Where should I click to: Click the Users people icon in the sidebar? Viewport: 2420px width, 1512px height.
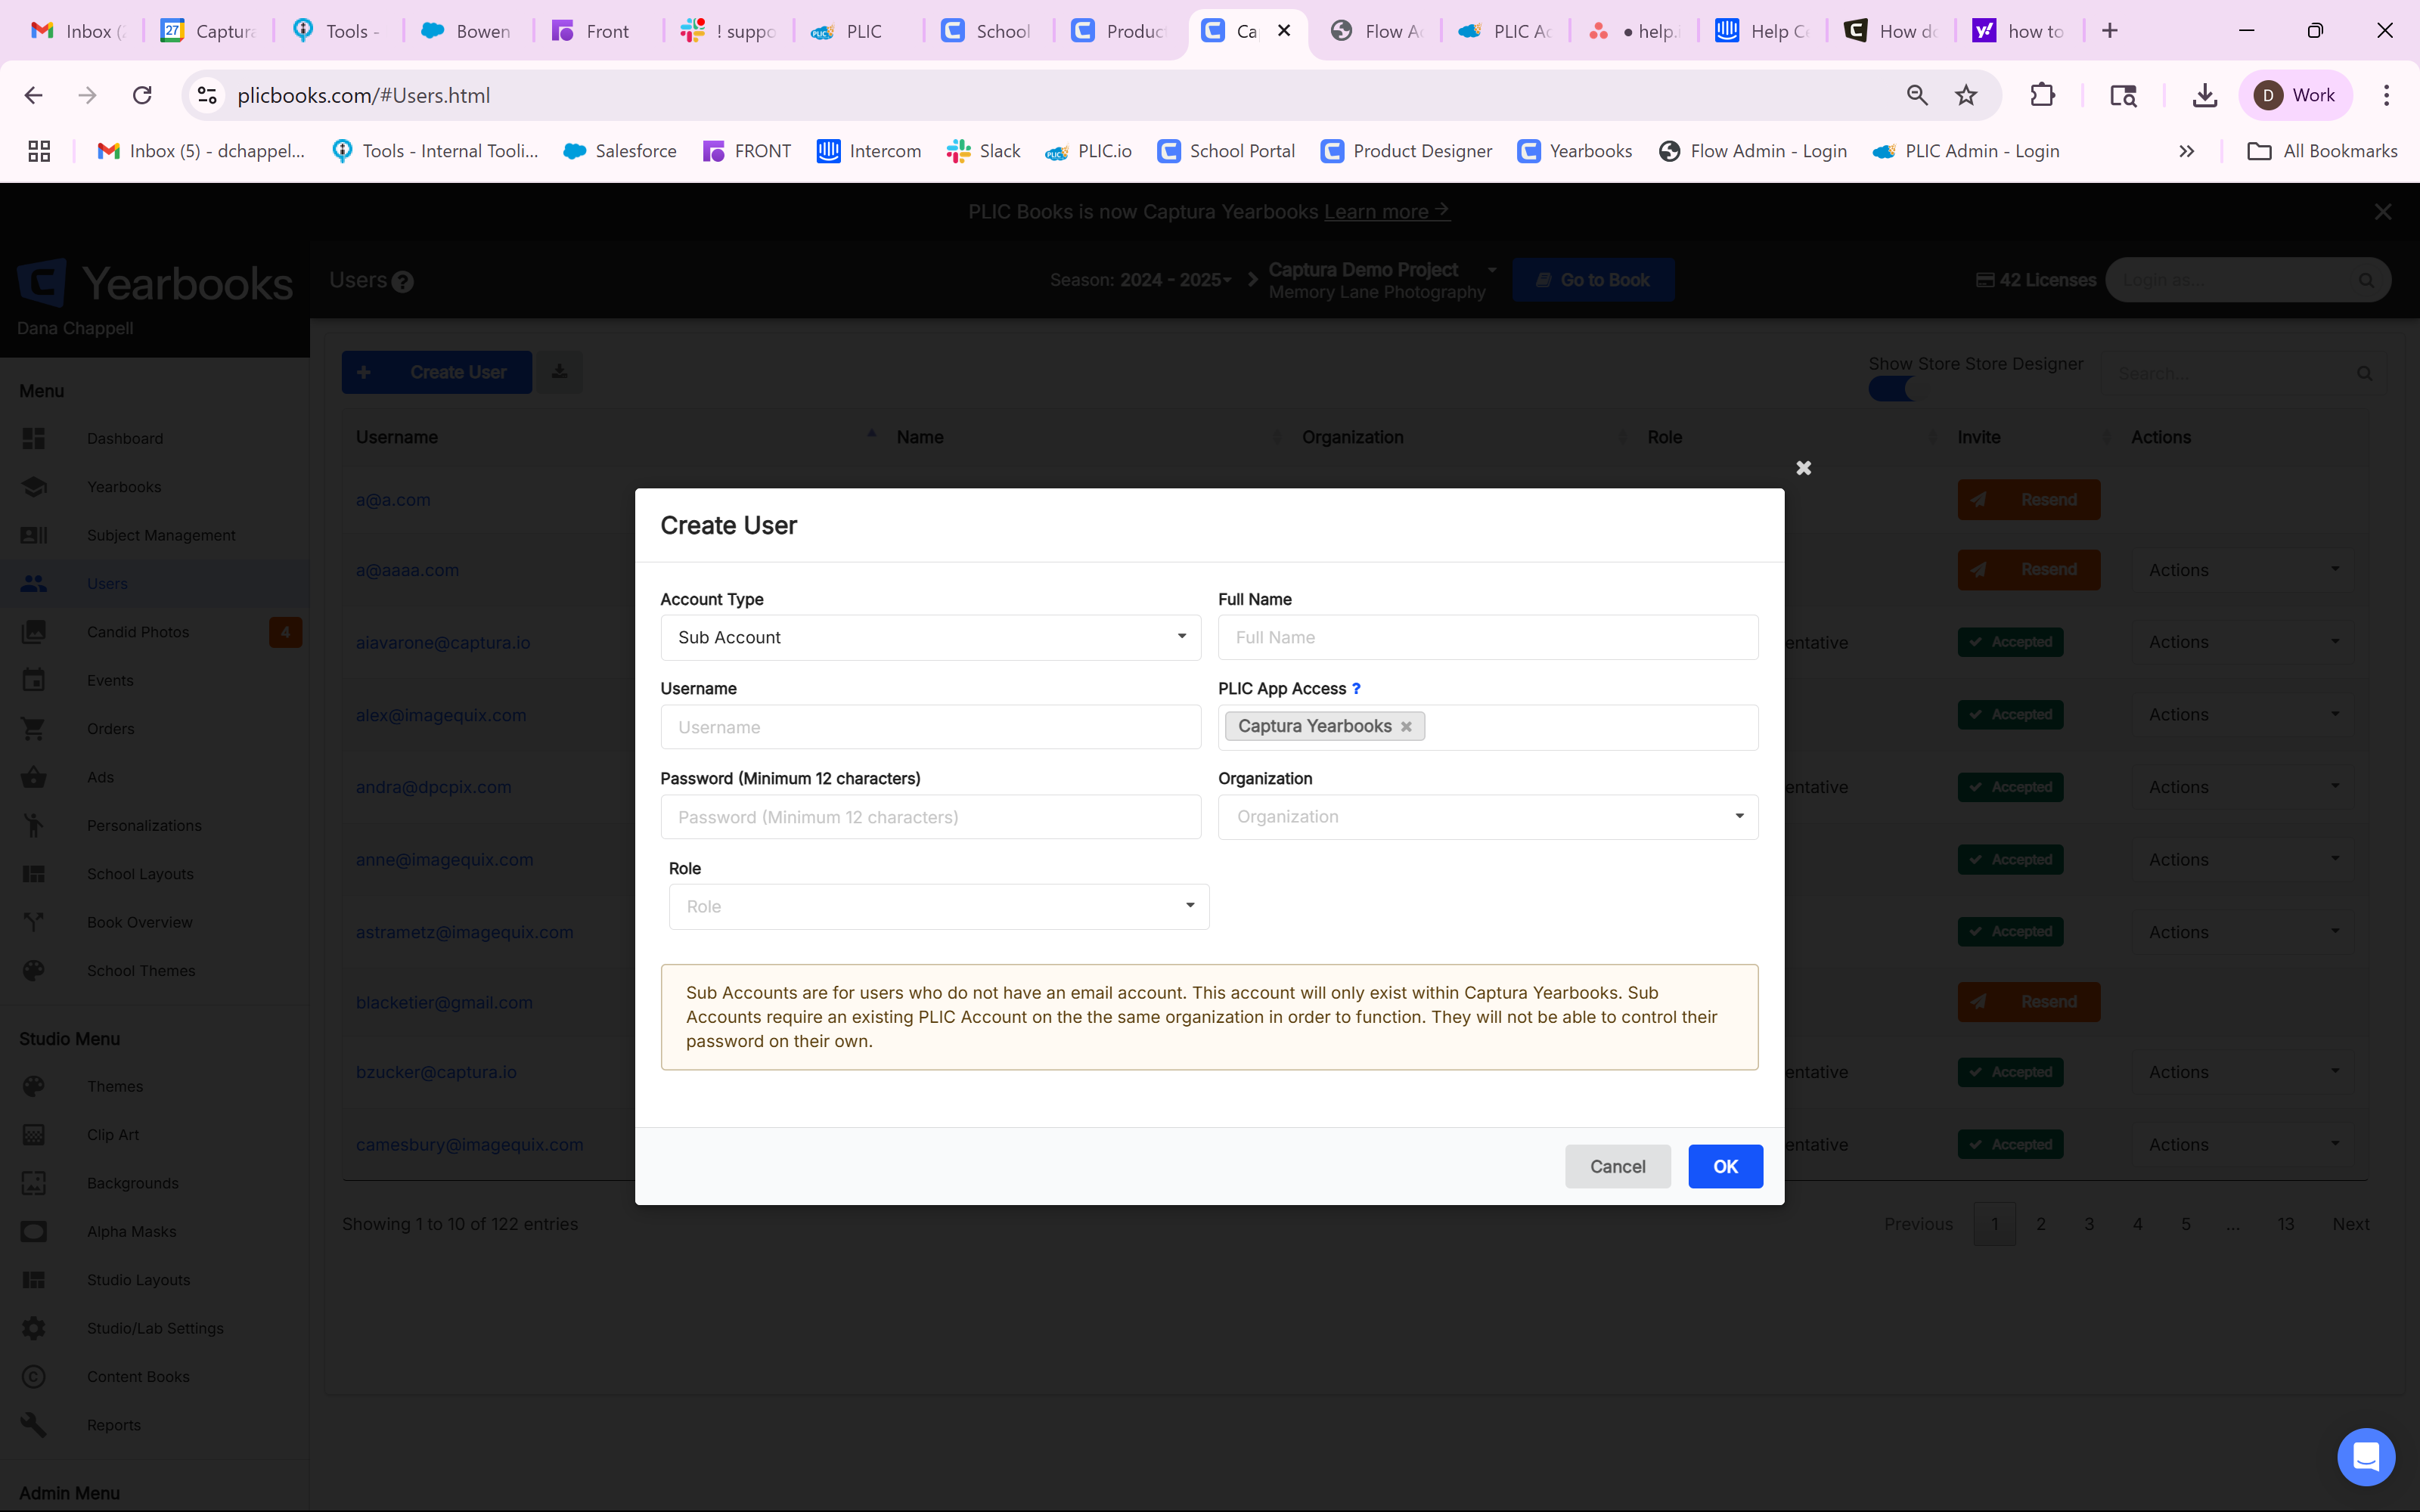pyautogui.click(x=33, y=583)
